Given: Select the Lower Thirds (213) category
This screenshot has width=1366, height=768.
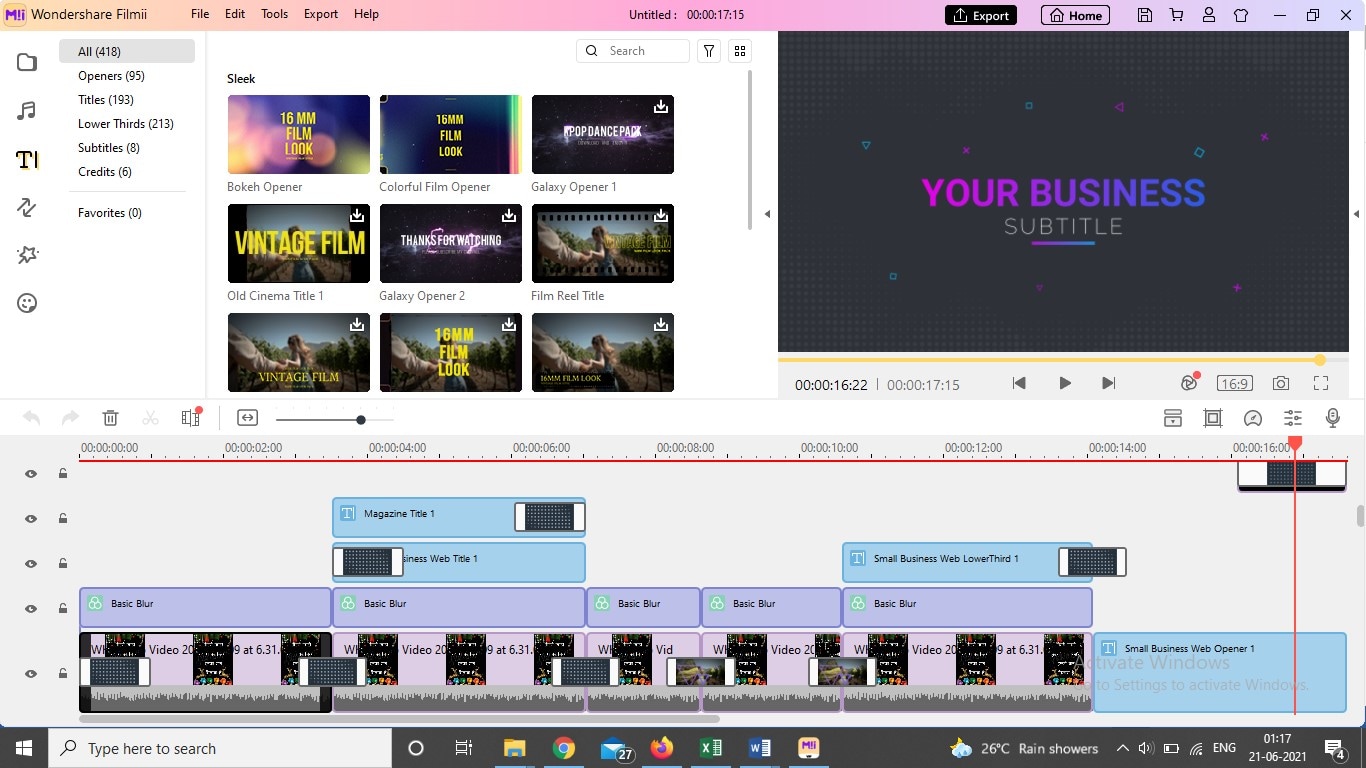Looking at the screenshot, I should [x=126, y=124].
